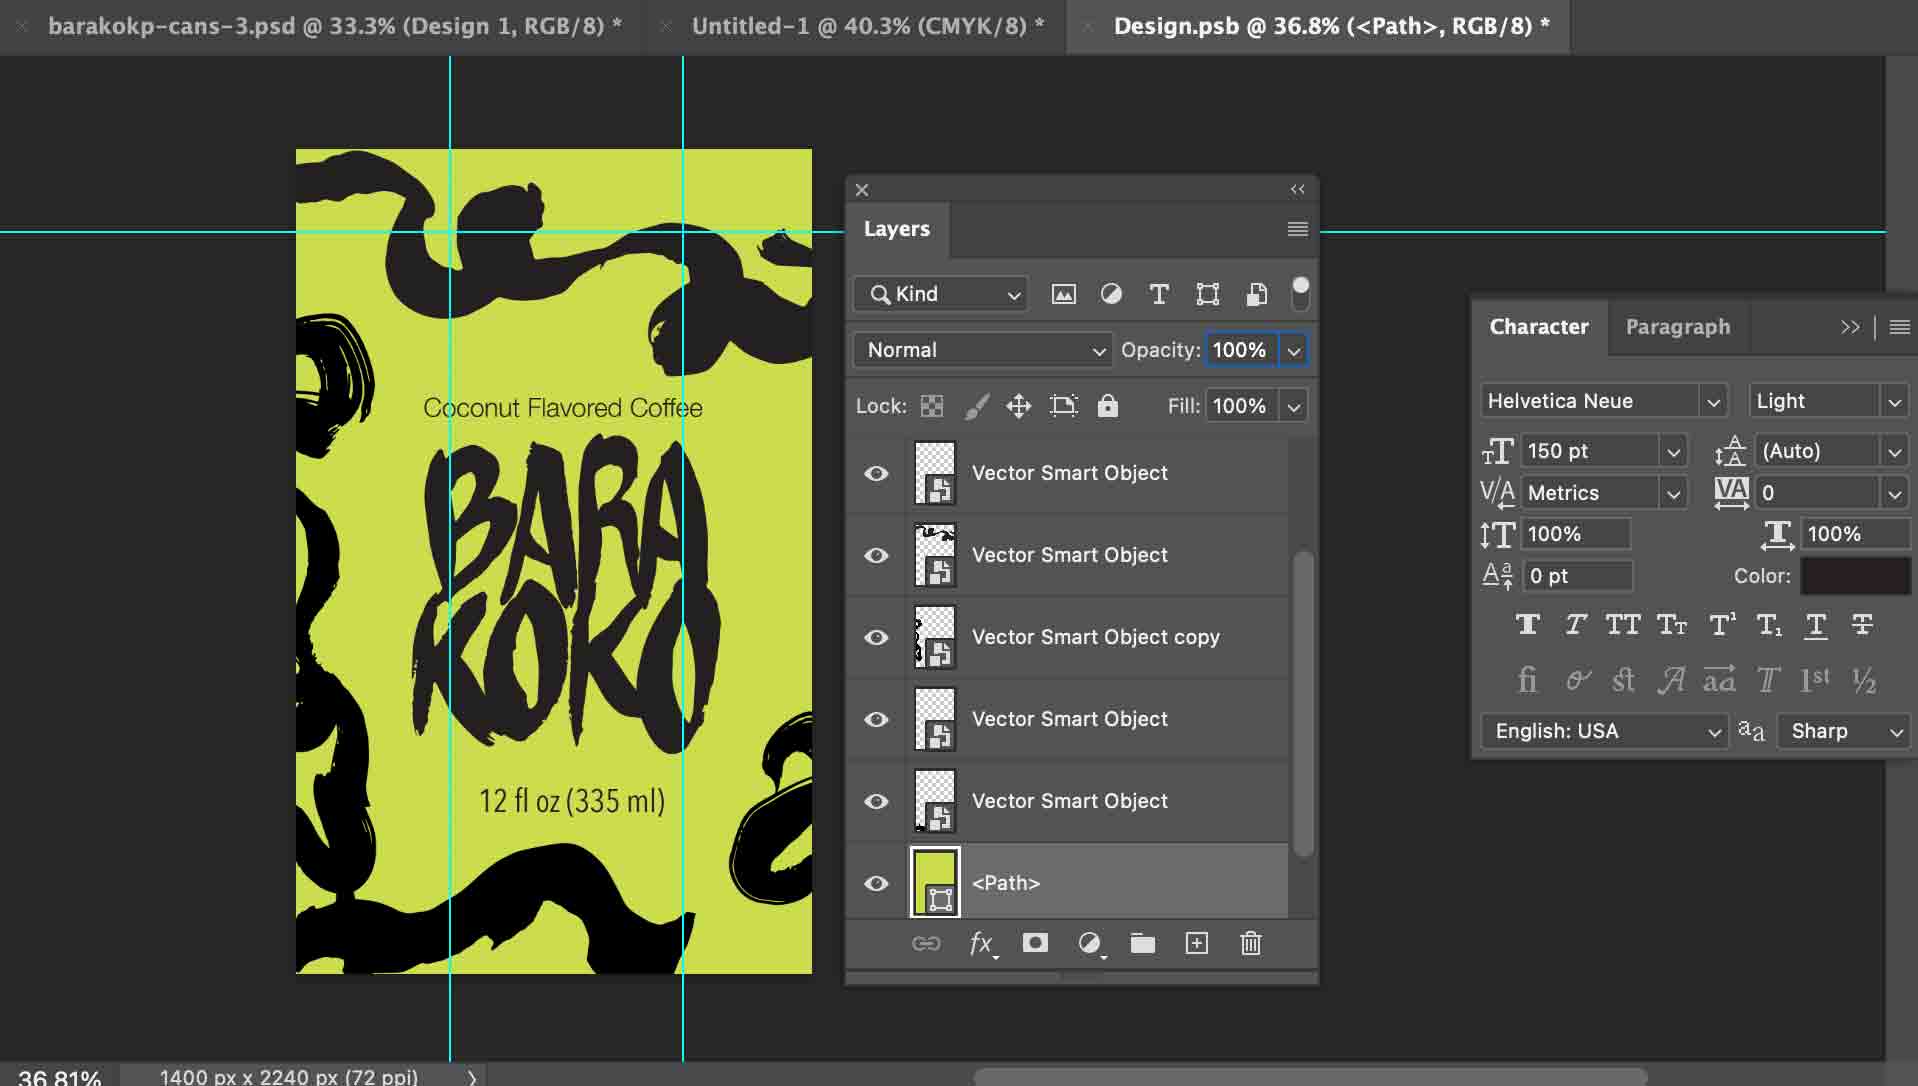The width and height of the screenshot is (1918, 1086).
Task: Hide the Vector Smart Object copy layer
Action: (876, 637)
